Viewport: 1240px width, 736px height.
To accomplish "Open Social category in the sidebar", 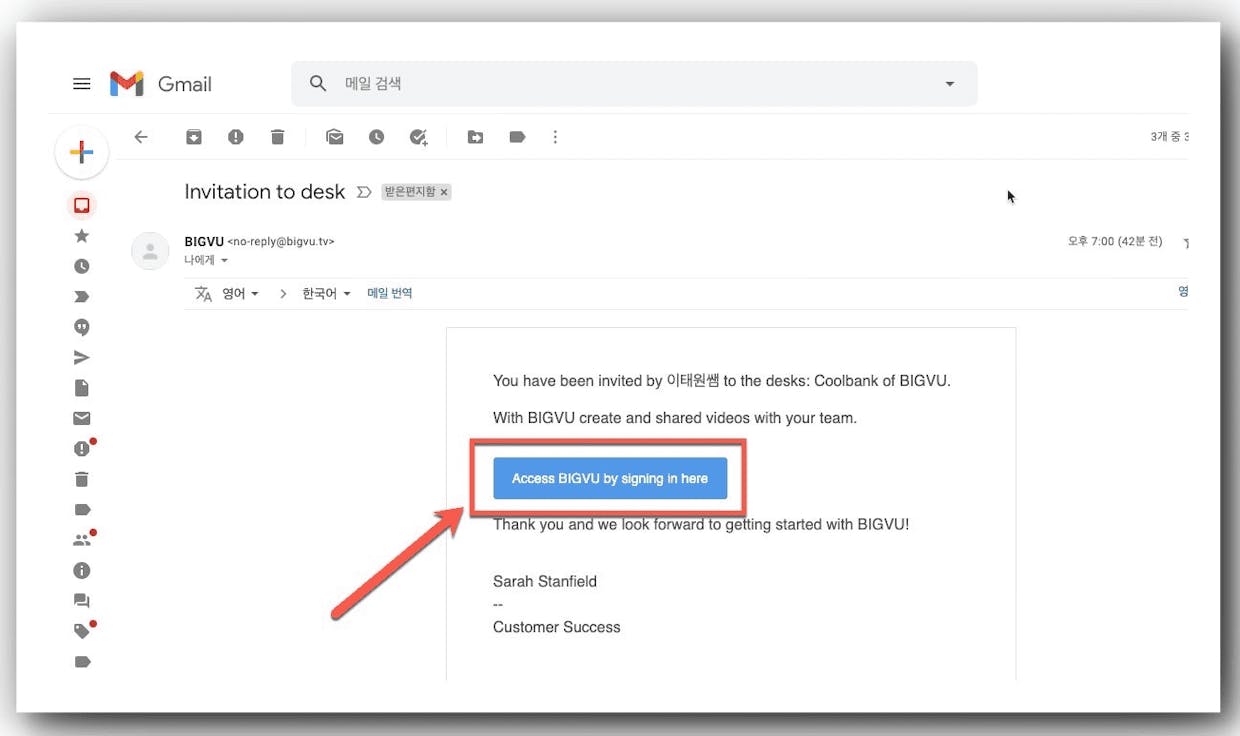I will 83,539.
